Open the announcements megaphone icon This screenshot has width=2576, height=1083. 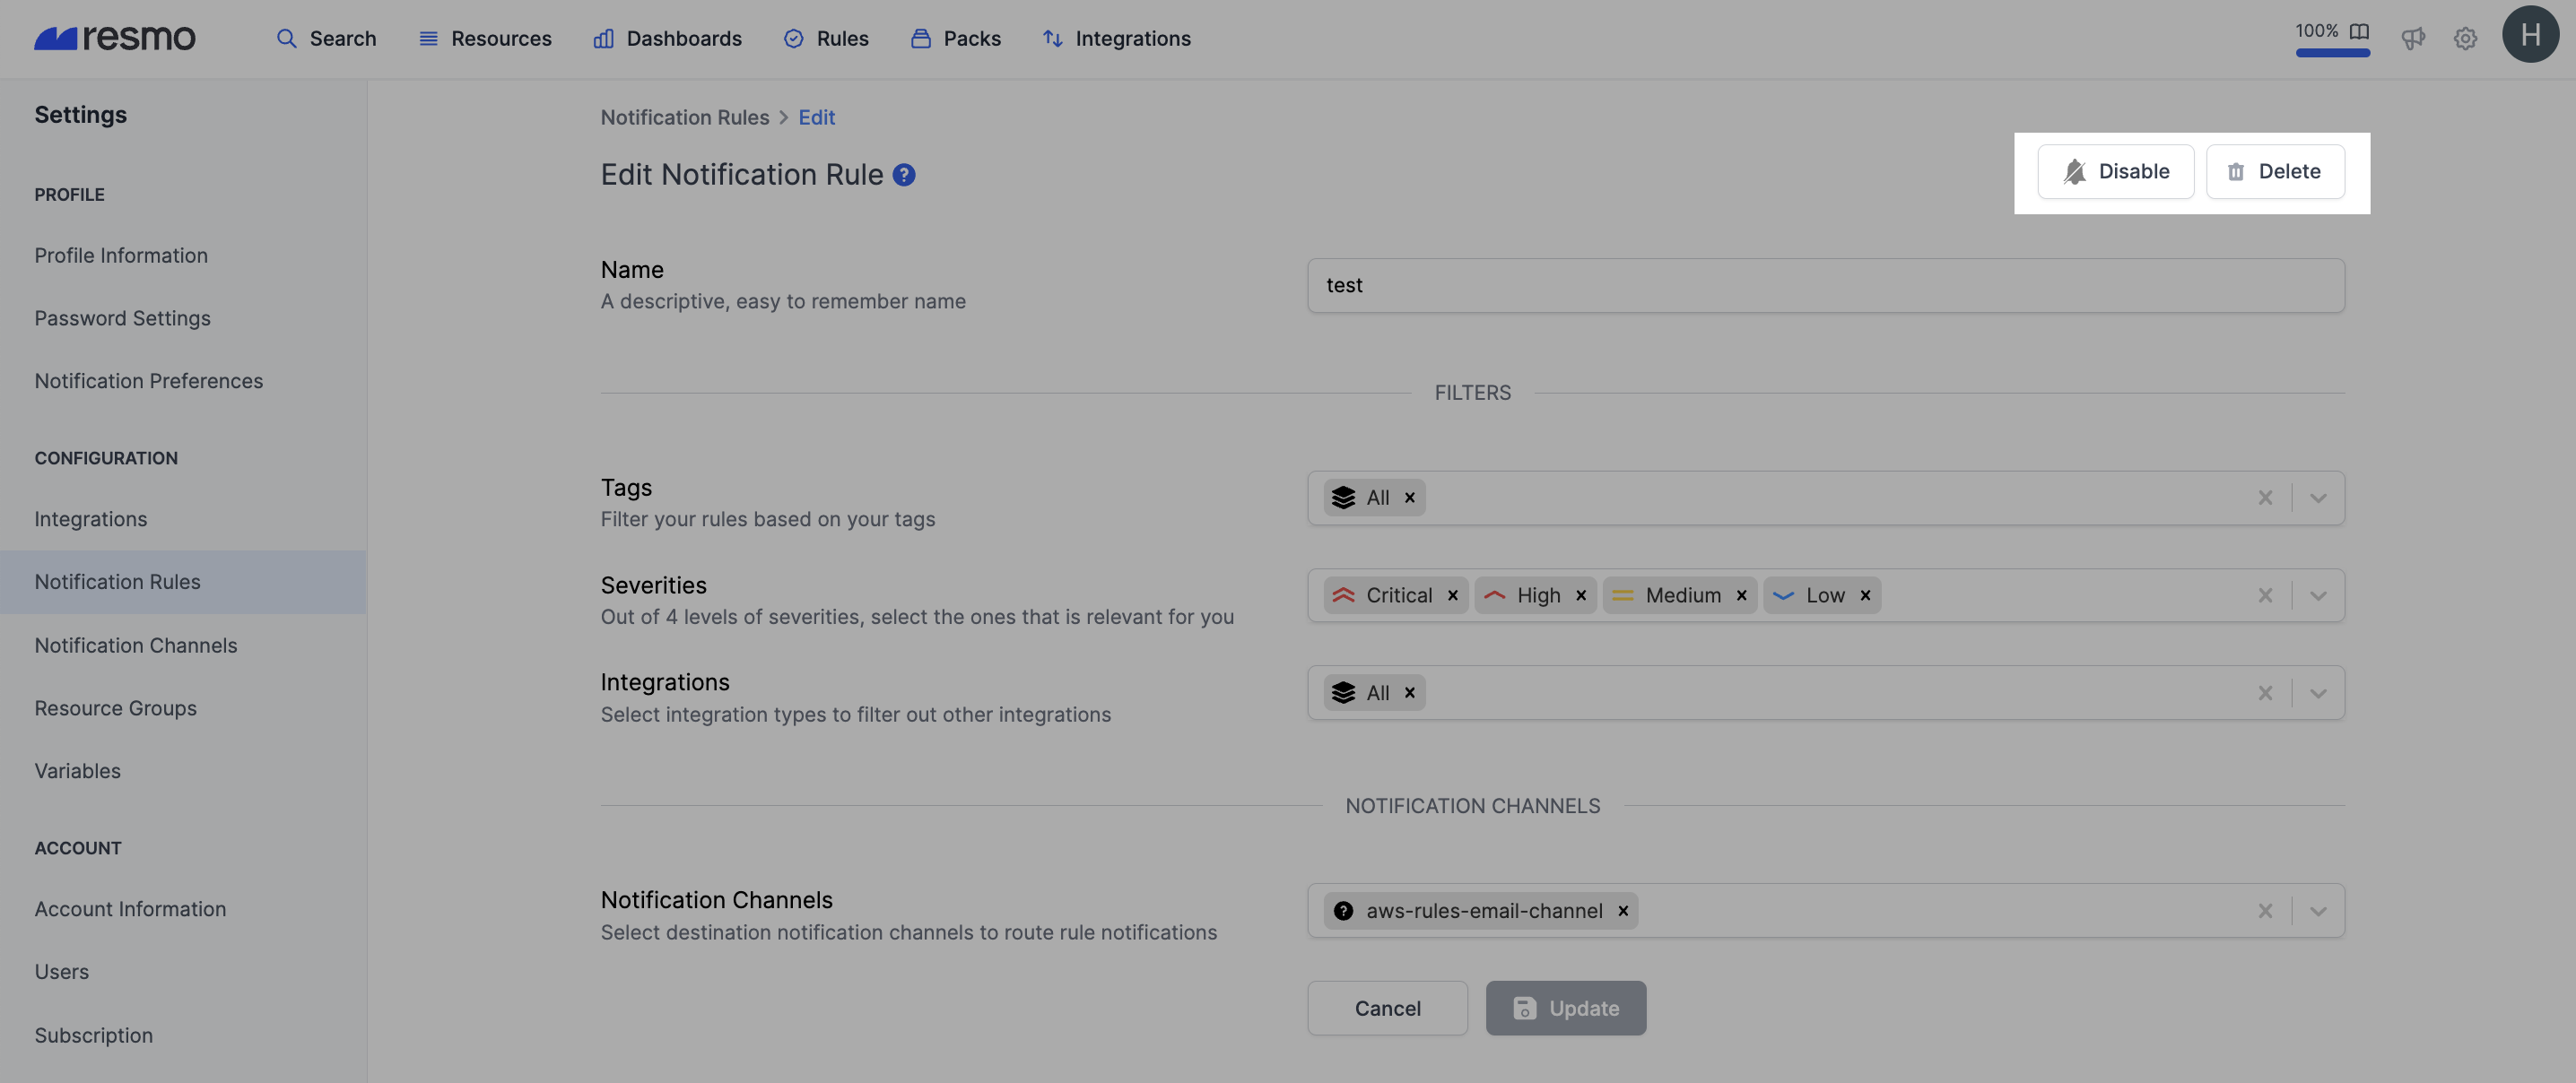pyautogui.click(x=2413, y=38)
